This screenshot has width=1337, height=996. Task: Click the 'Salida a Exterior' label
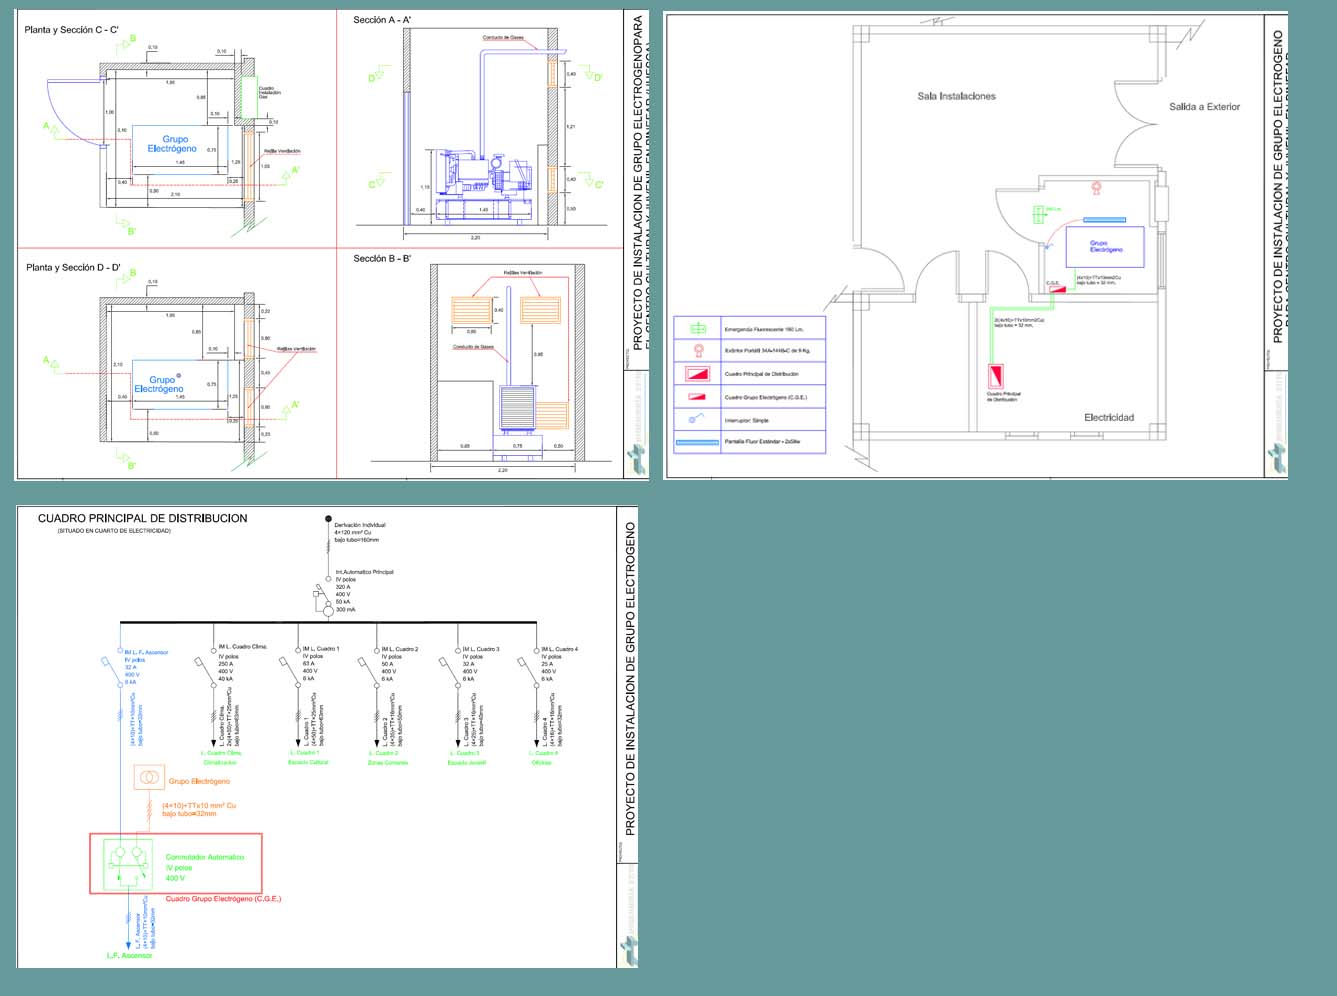point(1204,106)
